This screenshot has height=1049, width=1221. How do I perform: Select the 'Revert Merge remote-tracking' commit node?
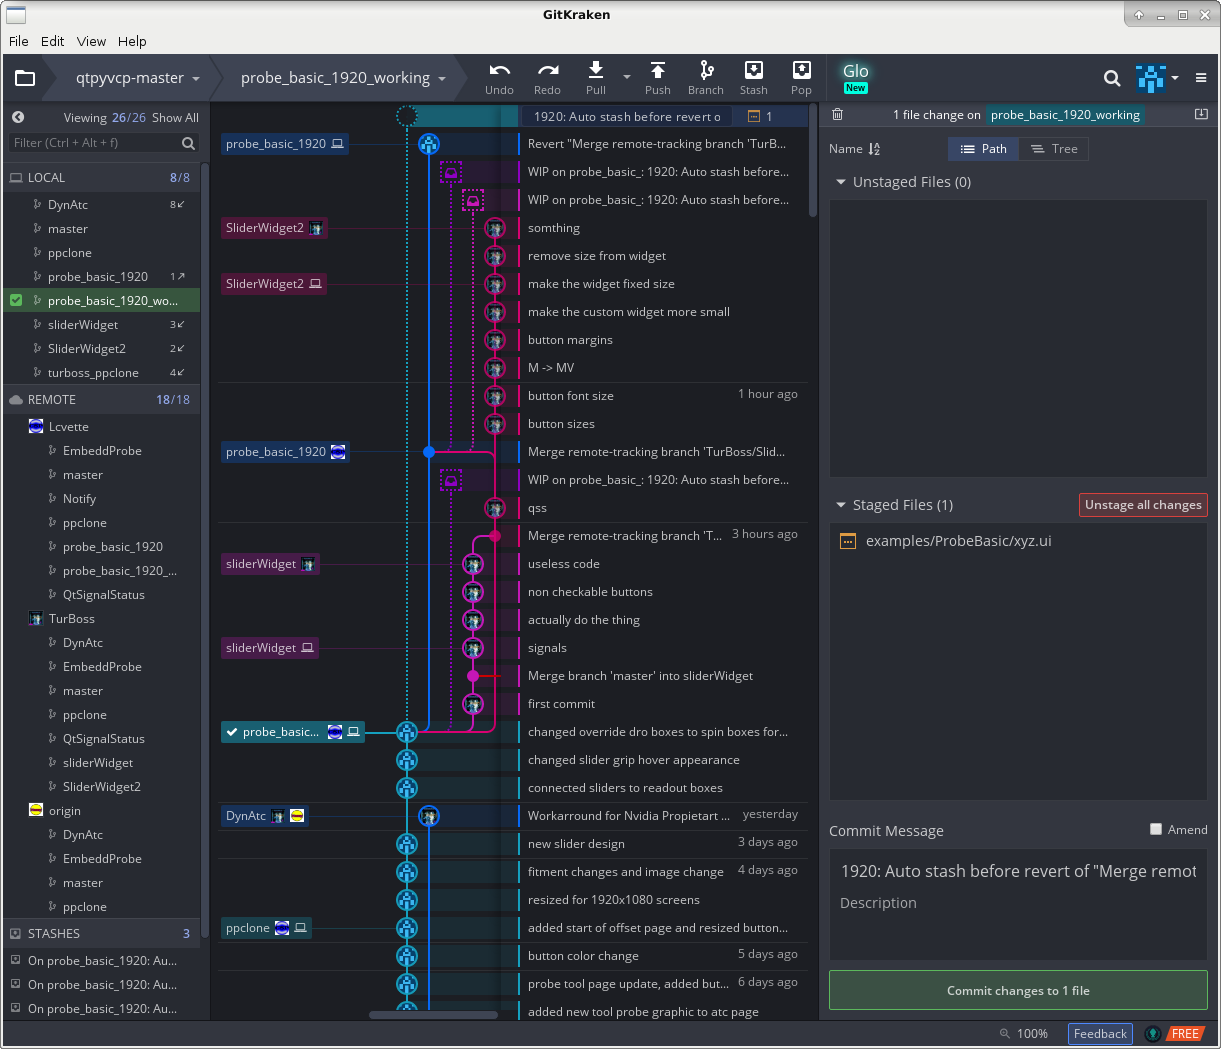pos(429,144)
